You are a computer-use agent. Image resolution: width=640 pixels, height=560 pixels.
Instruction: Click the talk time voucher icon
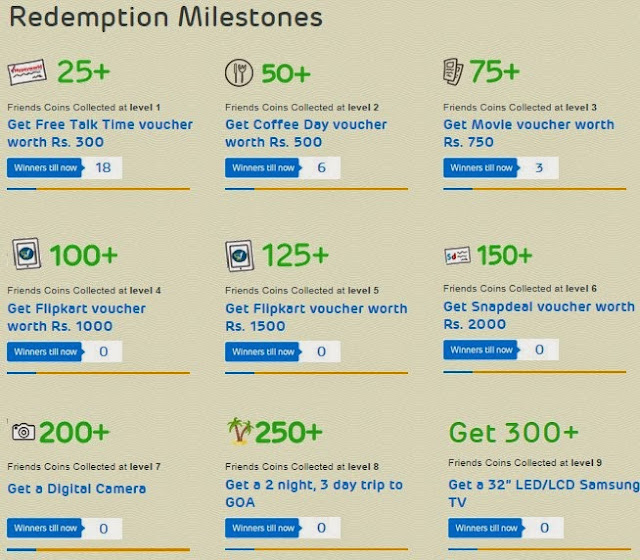[x=27, y=72]
